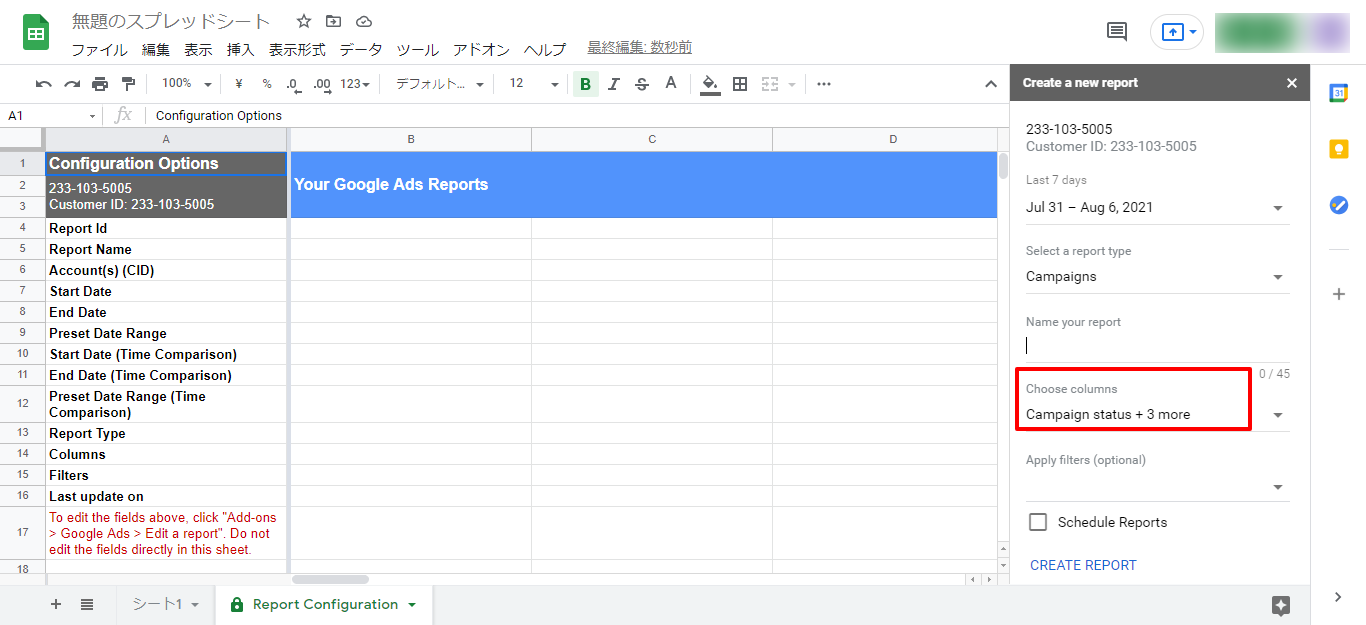This screenshot has width=1366, height=625.
Task: Open the Choose columns dropdown
Action: point(1157,415)
